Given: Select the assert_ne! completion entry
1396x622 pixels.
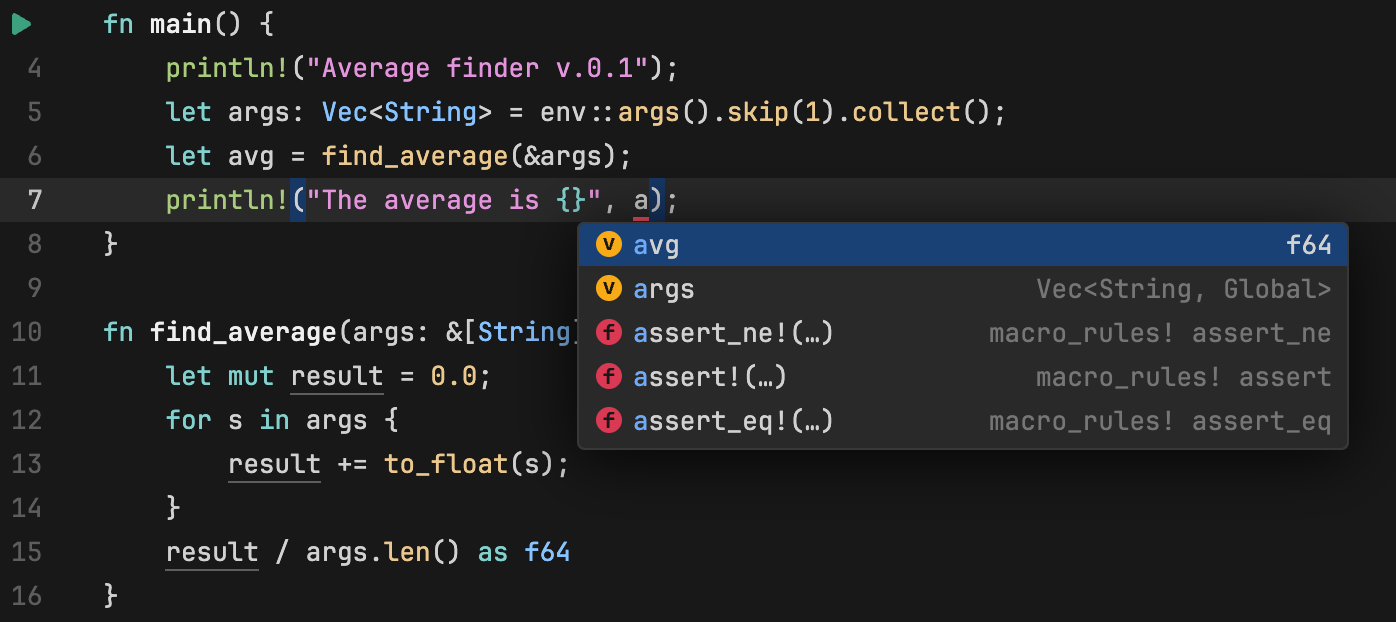Looking at the screenshot, I should pyautogui.click(x=733, y=332).
